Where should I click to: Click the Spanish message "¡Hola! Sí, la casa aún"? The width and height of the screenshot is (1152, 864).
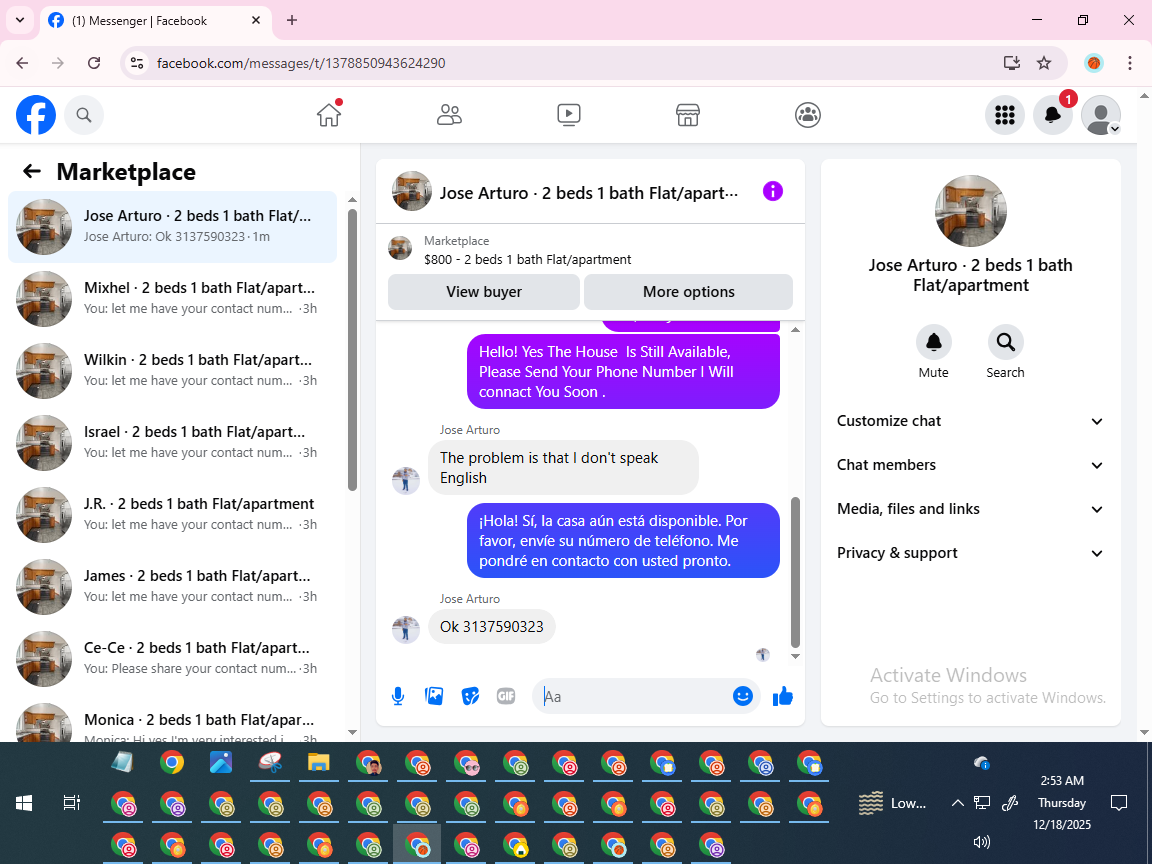pos(623,541)
